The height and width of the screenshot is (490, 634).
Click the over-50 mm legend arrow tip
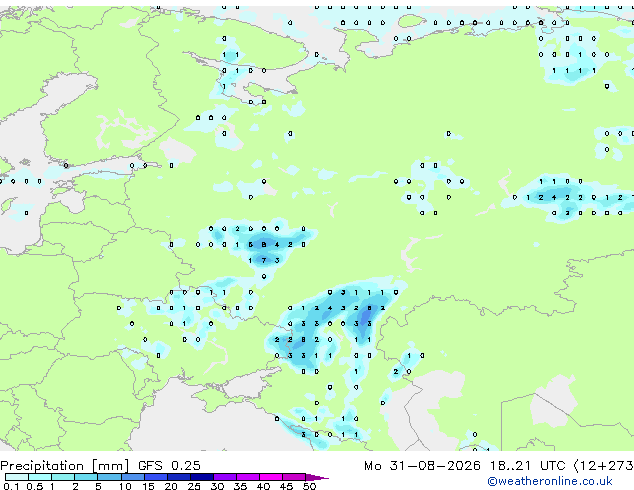click(317, 477)
